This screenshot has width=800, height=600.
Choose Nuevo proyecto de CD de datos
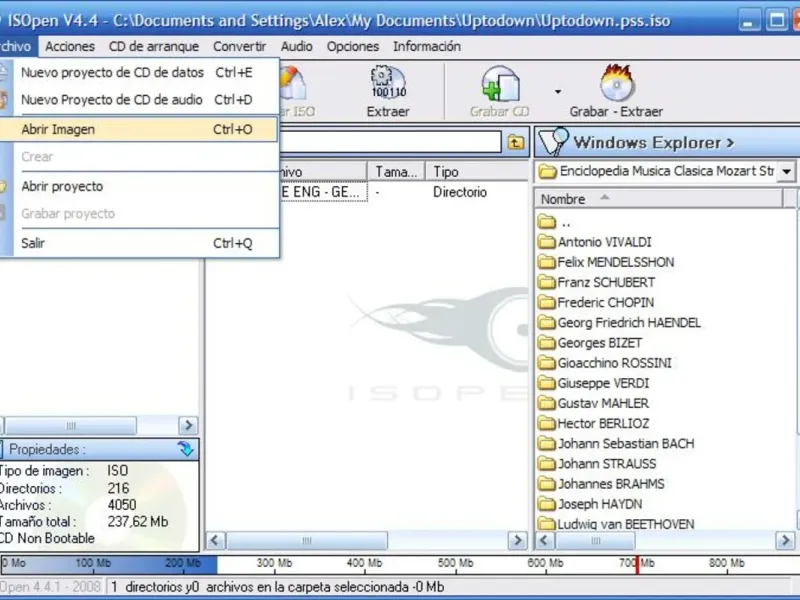pos(139,72)
